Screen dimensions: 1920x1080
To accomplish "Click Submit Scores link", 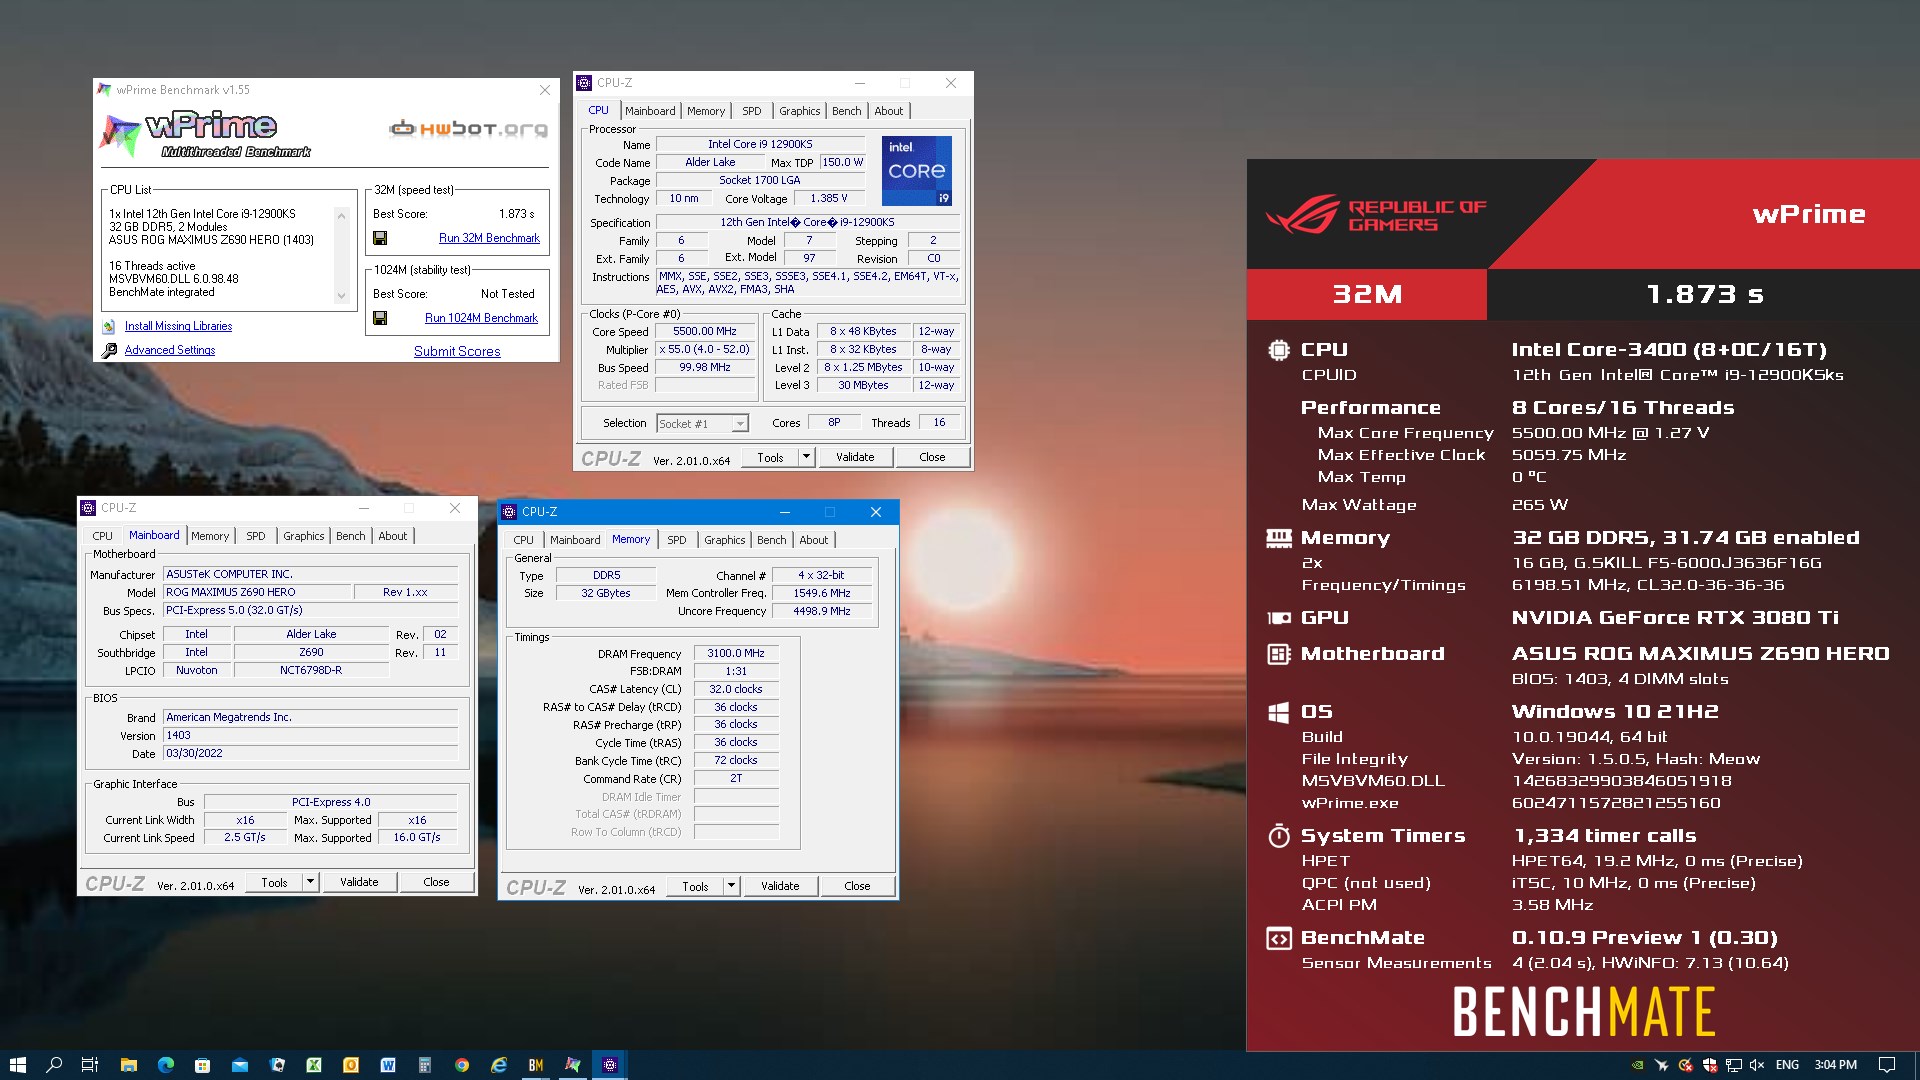I will click(457, 351).
